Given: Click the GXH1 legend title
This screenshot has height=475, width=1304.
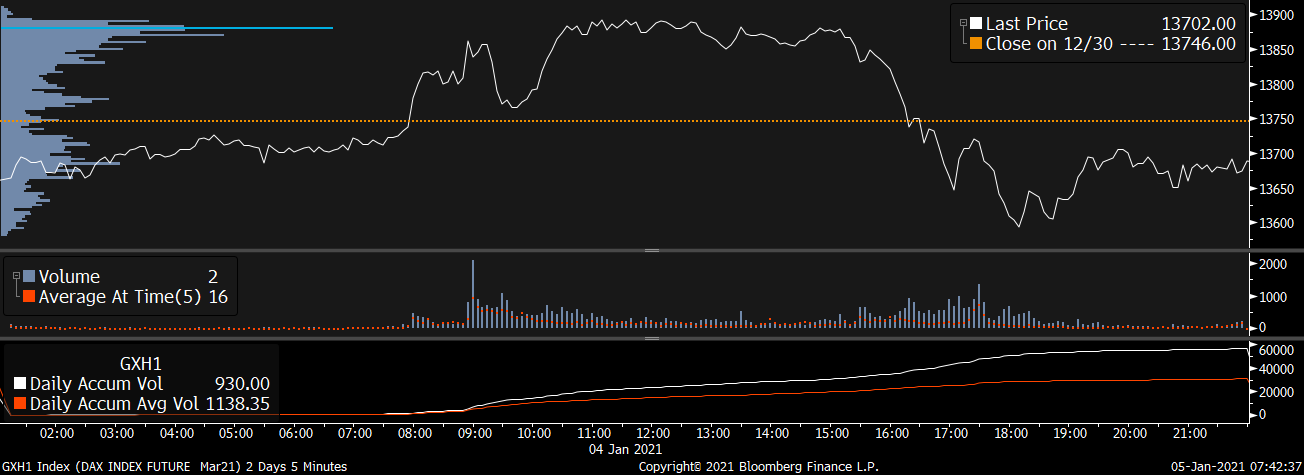Looking at the screenshot, I should tap(140, 362).
